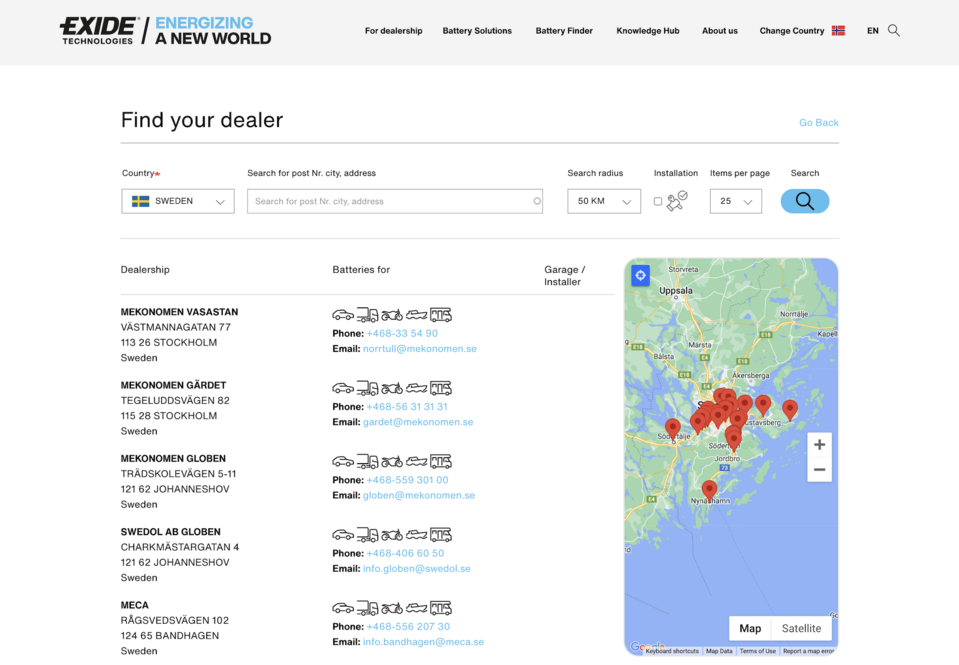This screenshot has height=665, width=959.
Task: Click car icon for Swedol AB Globen
Action: [343, 535]
